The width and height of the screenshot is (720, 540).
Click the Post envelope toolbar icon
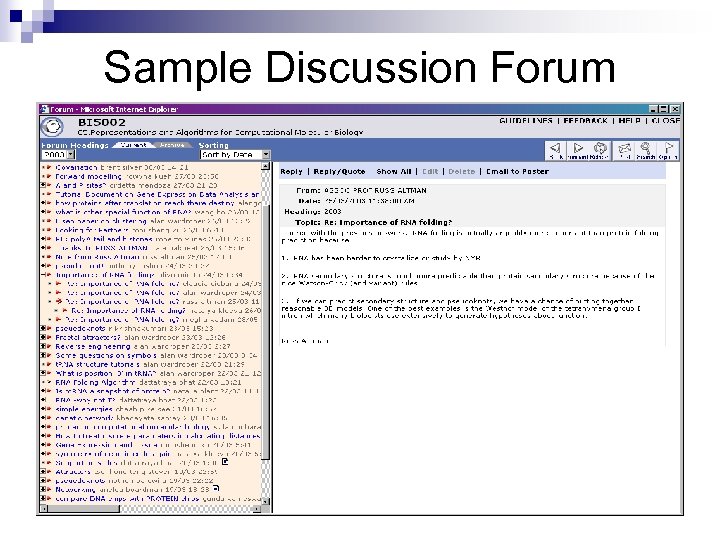coord(624,150)
